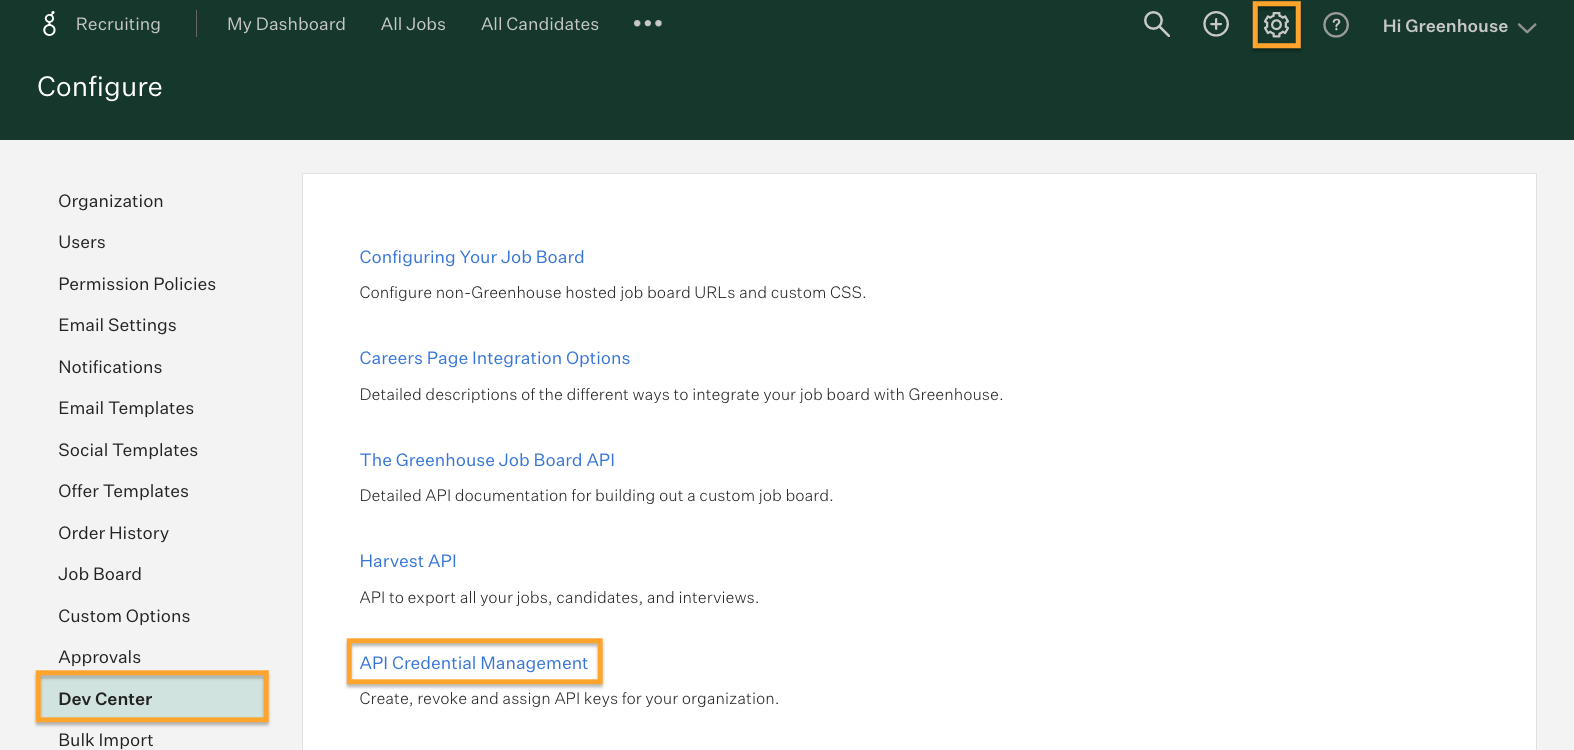This screenshot has height=750, width=1574.
Task: Click 'Detailed descriptions of the different ways' text
Action: click(681, 394)
